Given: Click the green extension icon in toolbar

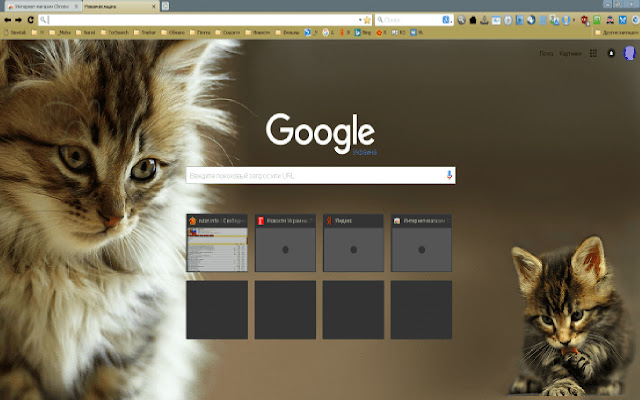Looking at the screenshot, I should [x=597, y=20].
